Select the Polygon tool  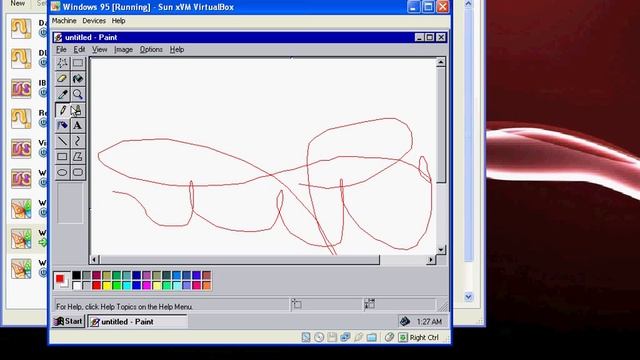point(78,157)
